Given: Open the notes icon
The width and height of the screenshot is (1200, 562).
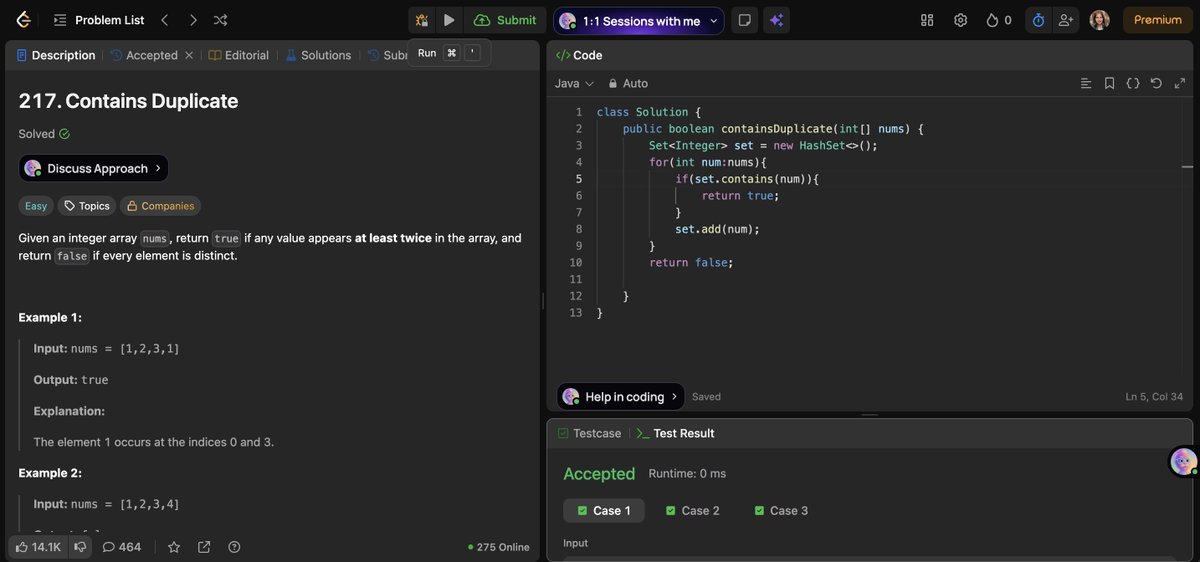Looking at the screenshot, I should coord(744,20).
